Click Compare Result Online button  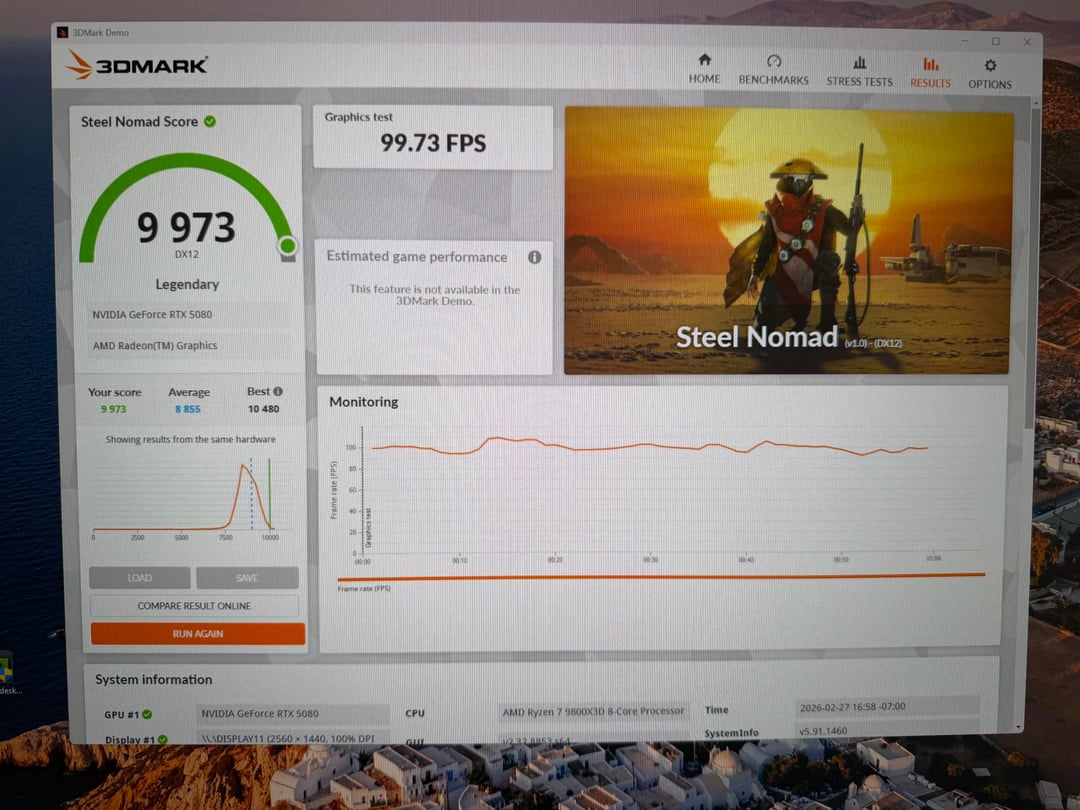coord(194,606)
